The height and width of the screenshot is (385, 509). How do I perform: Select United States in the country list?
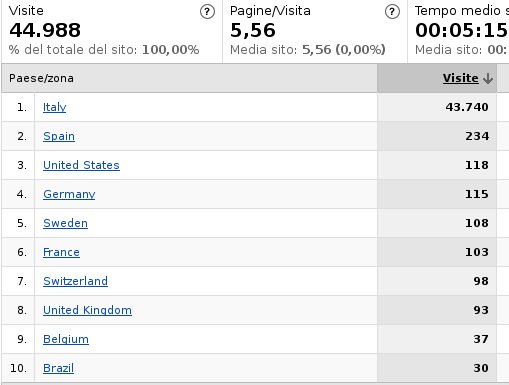(81, 165)
